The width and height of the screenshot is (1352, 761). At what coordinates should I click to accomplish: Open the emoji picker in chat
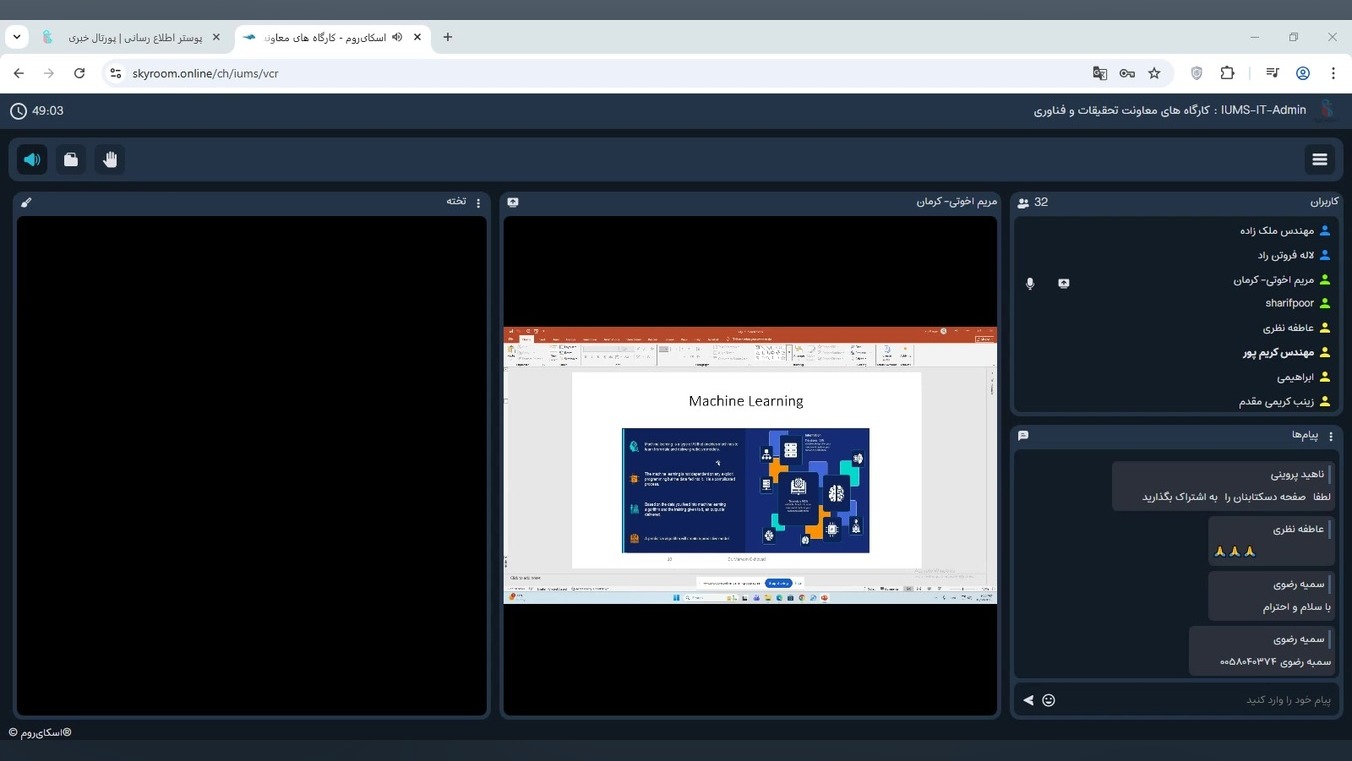[x=1048, y=700]
